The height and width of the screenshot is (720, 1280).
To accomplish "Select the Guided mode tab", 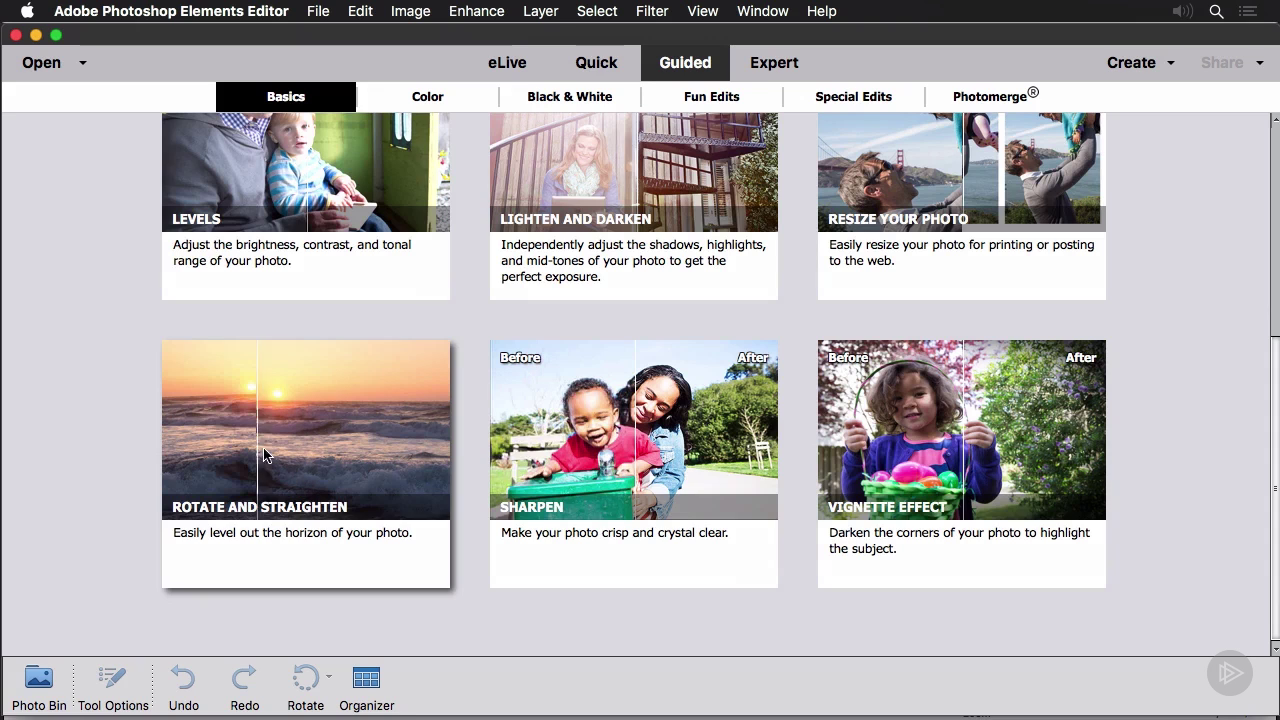I will point(685,62).
